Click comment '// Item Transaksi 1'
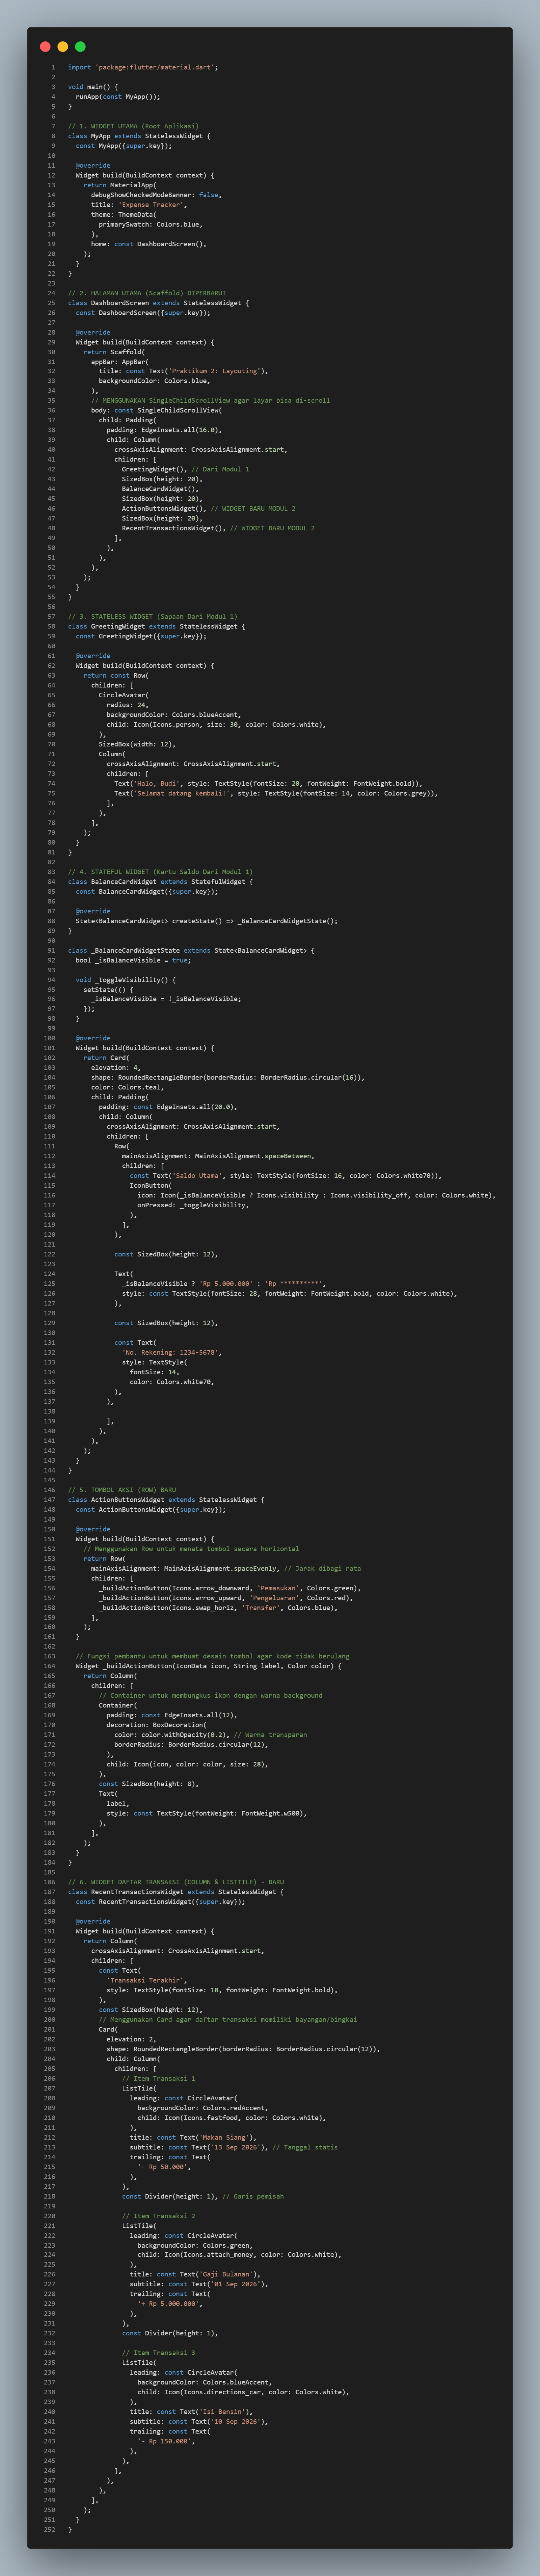Viewport: 540px width, 2576px height. tap(158, 2078)
